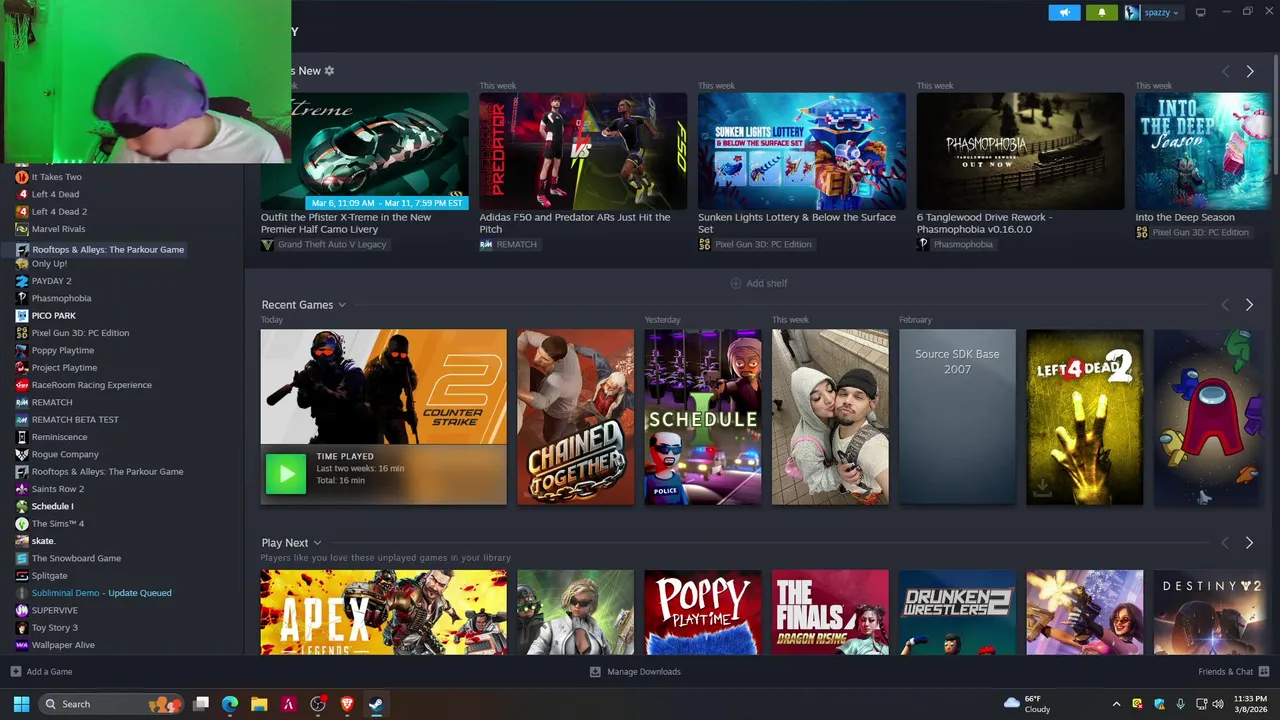This screenshot has height=720, width=1280.
Task: Open OBS Studio from taskbar
Action: 318,704
